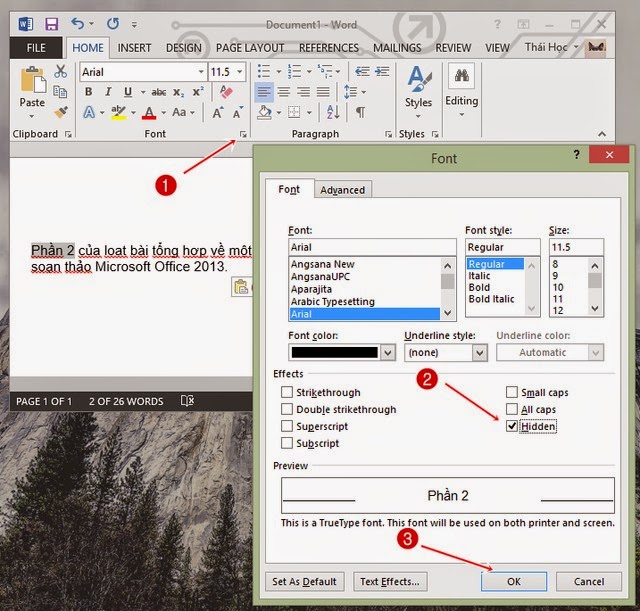Enable the Small caps checkbox
Viewport: 640px width, 611px height.
(x=512, y=392)
